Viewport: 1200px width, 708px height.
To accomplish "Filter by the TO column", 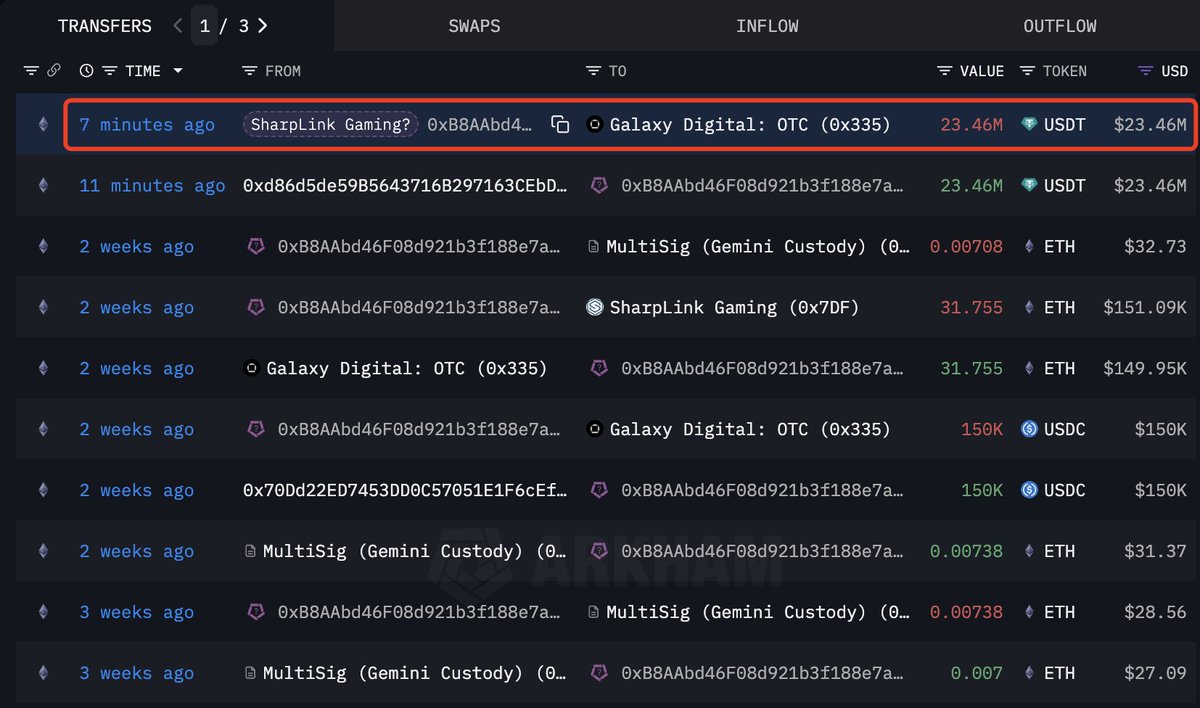I will click(x=594, y=71).
